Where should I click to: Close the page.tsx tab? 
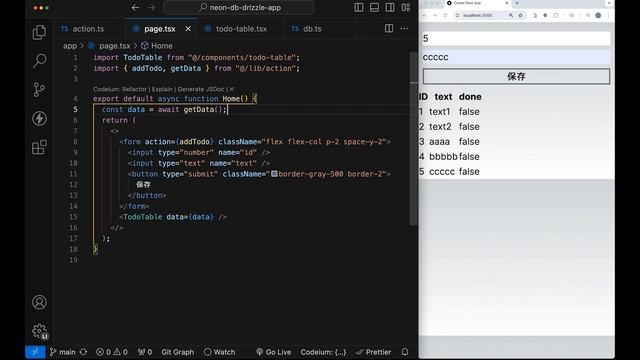[188, 29]
